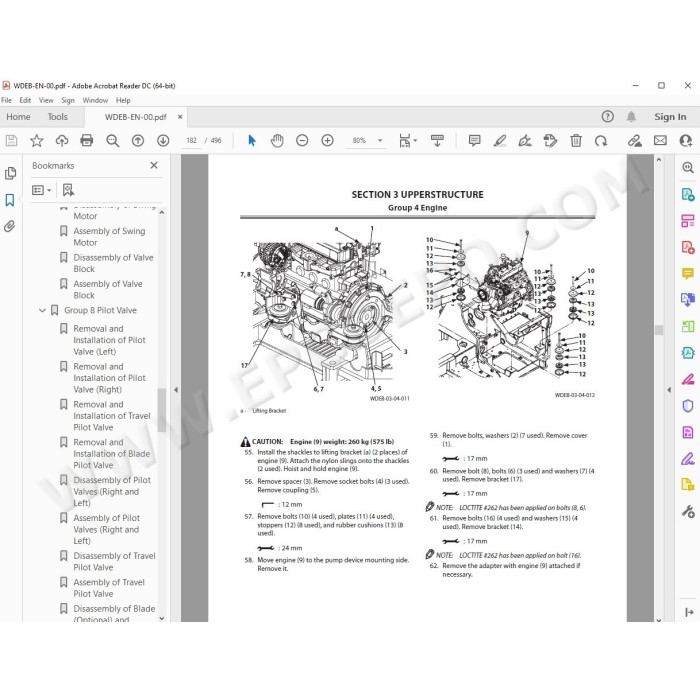Open Assembly of Travel Pilot Valve bookmark
This screenshot has width=700, height=700.
[109, 588]
